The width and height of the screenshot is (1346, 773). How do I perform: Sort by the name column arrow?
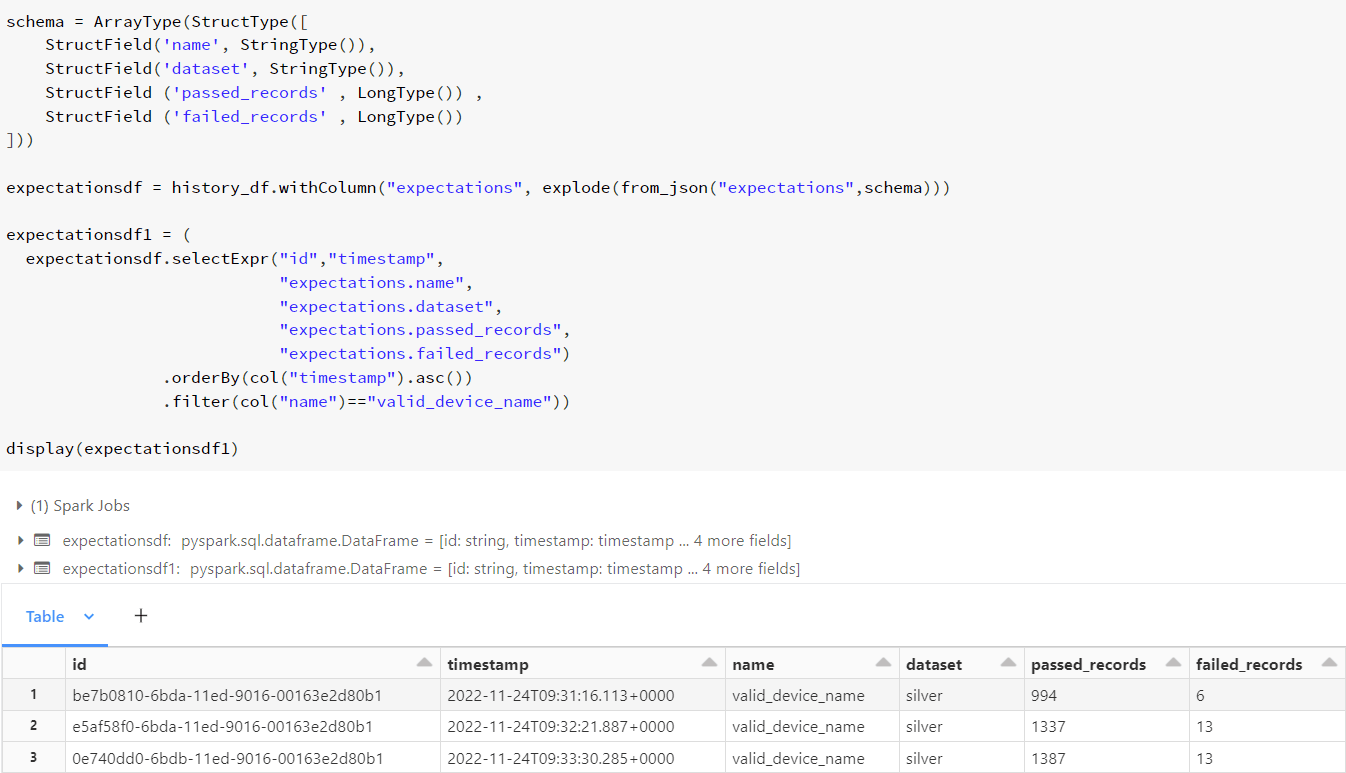(x=882, y=664)
